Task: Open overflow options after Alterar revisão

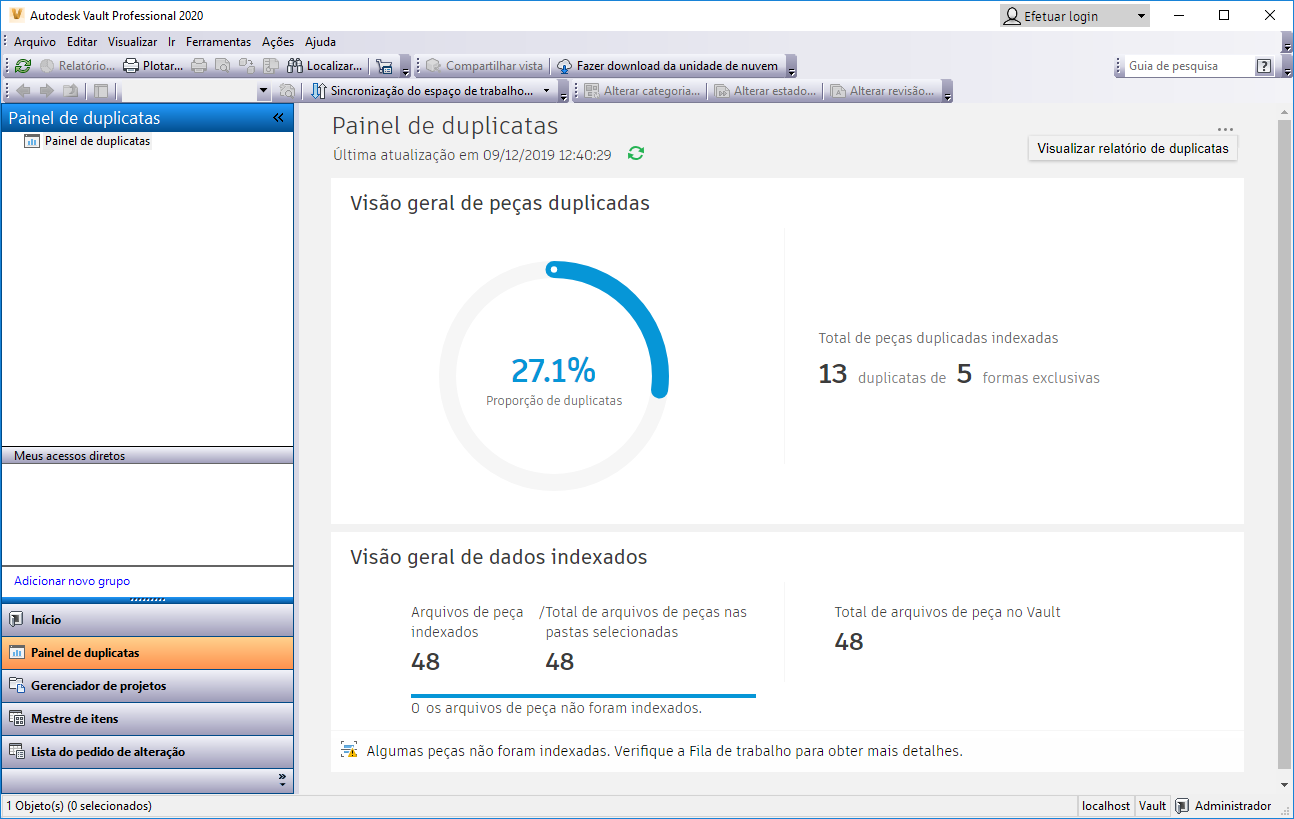Action: click(x=947, y=93)
